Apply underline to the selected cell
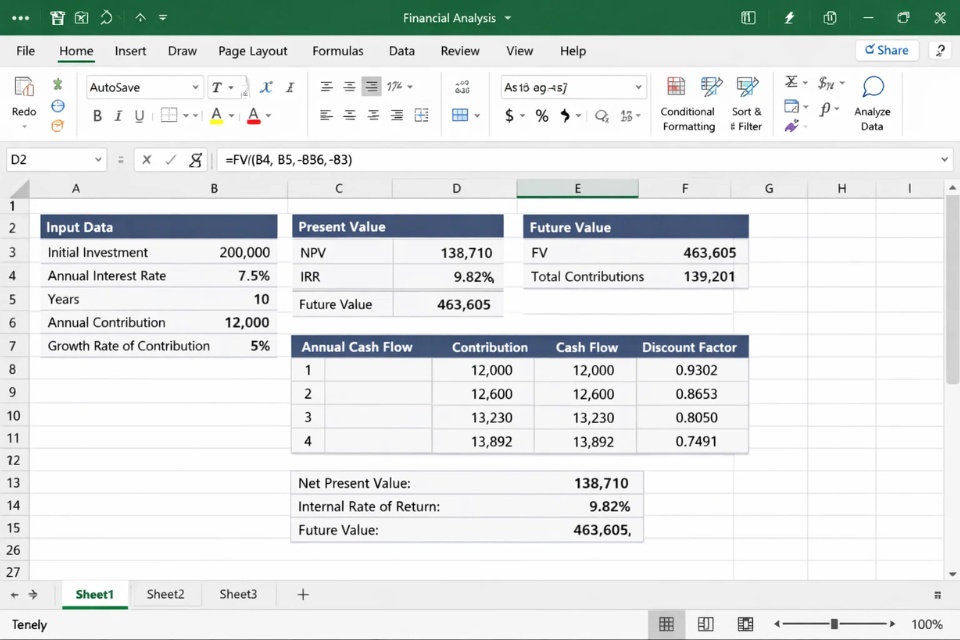 [x=140, y=116]
